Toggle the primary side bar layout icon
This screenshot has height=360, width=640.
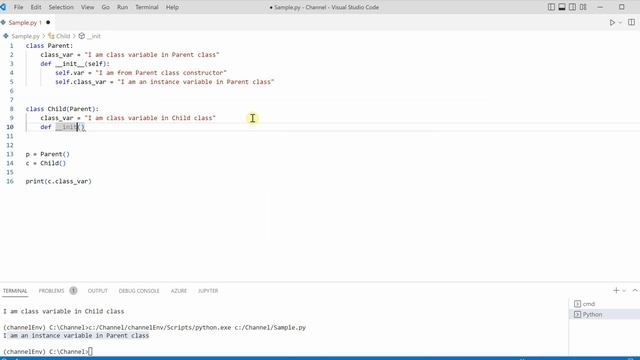pyautogui.click(x=551, y=7)
